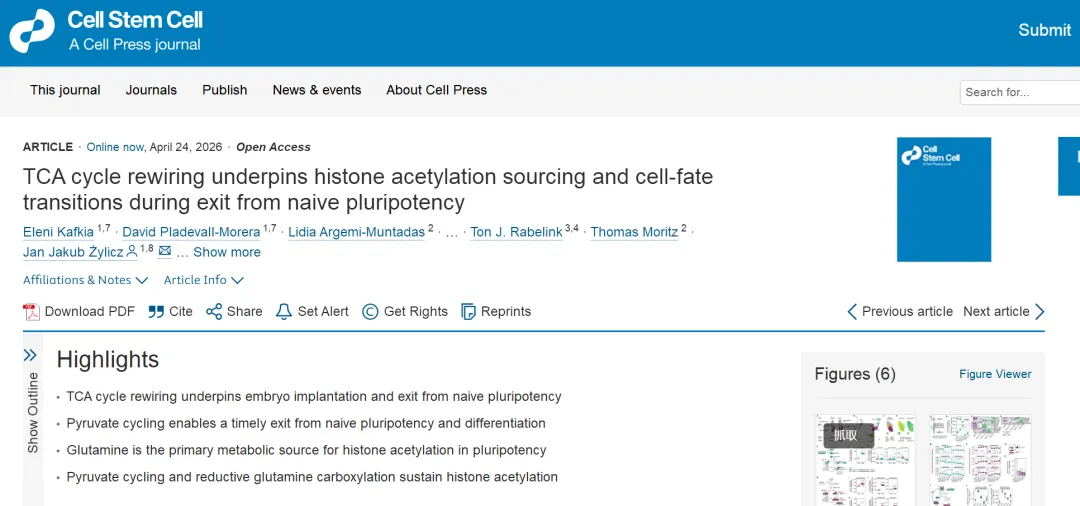The width and height of the screenshot is (1080, 506).
Task: Show more authors
Action: [227, 252]
